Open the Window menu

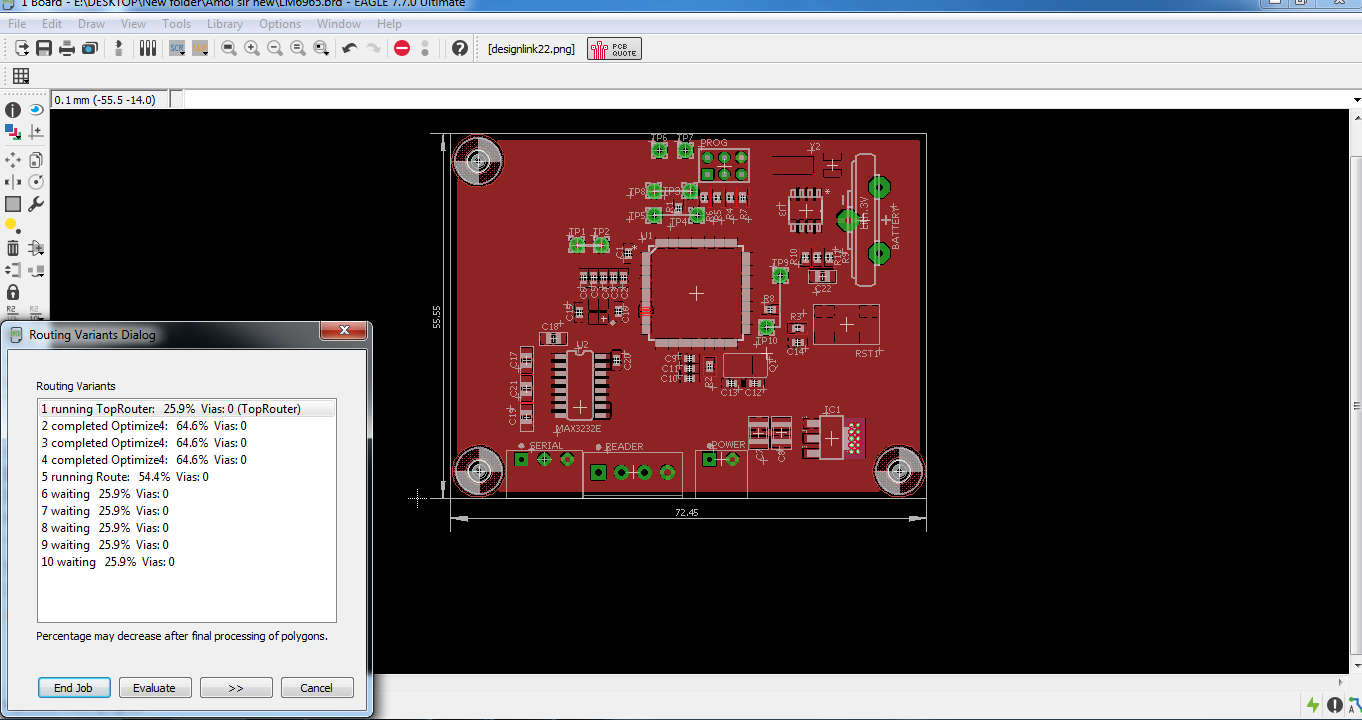[x=339, y=24]
